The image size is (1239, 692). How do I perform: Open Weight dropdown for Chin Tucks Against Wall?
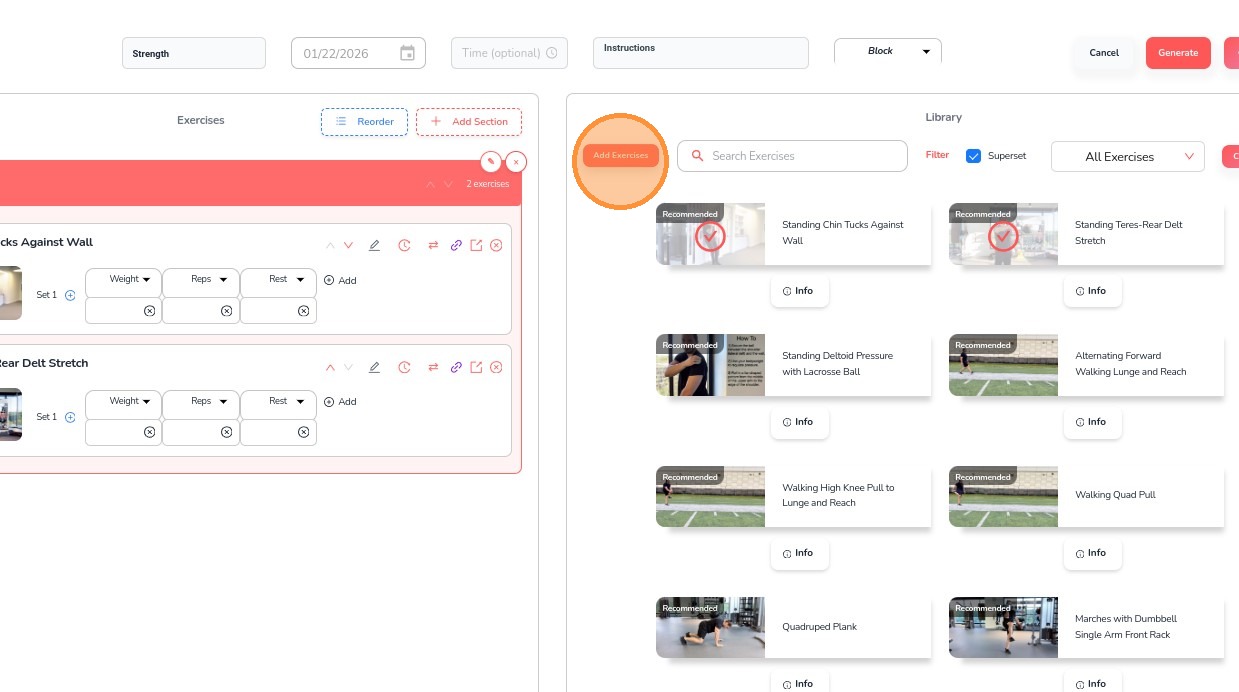pos(124,280)
